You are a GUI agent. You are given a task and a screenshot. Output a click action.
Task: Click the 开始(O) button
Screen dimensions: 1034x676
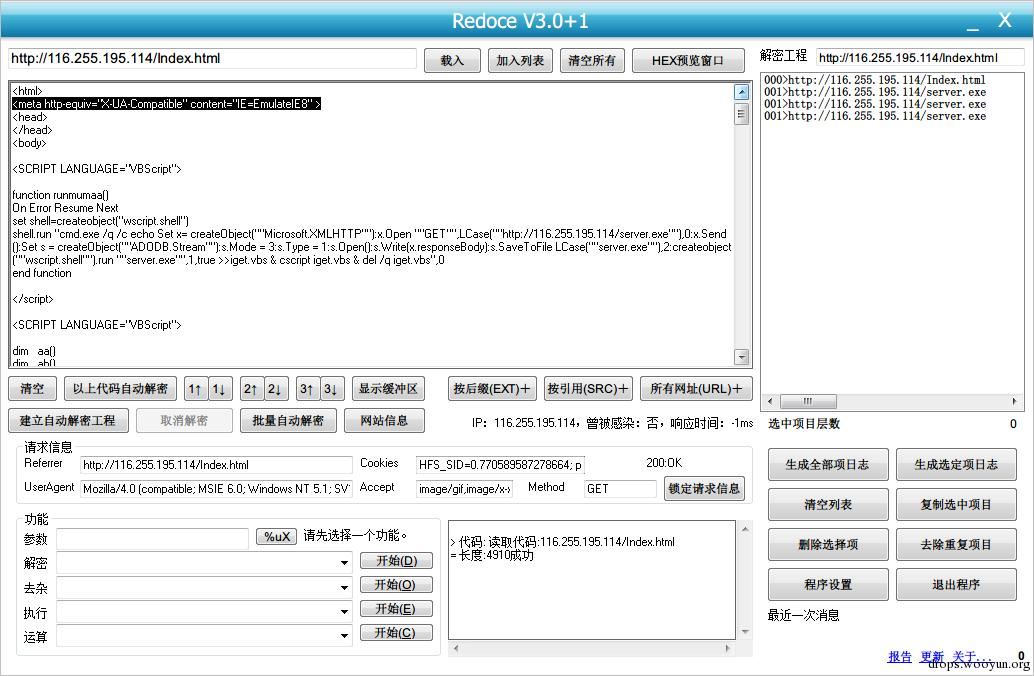(x=396, y=584)
